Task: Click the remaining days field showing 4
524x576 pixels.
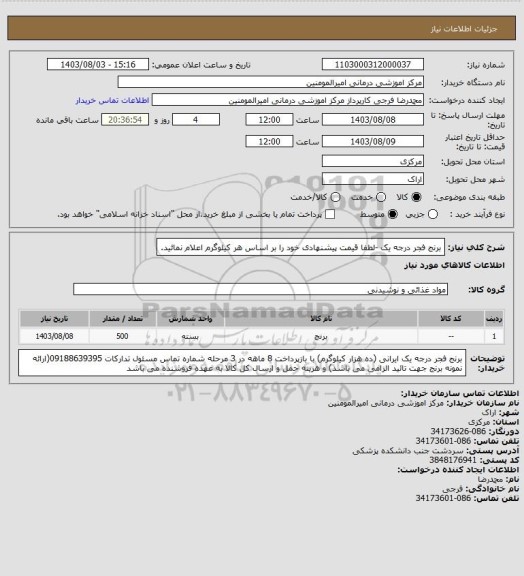Action: [x=196, y=120]
